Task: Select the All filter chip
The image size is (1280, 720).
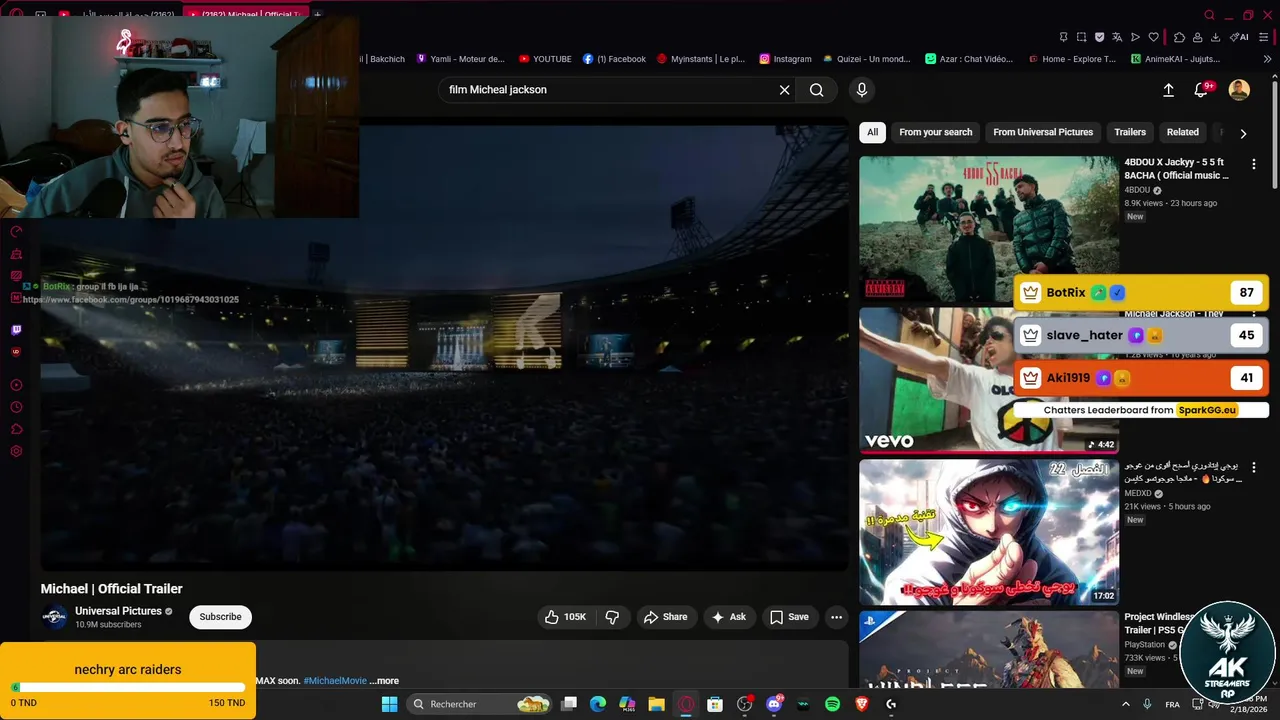Action: pyautogui.click(x=872, y=132)
